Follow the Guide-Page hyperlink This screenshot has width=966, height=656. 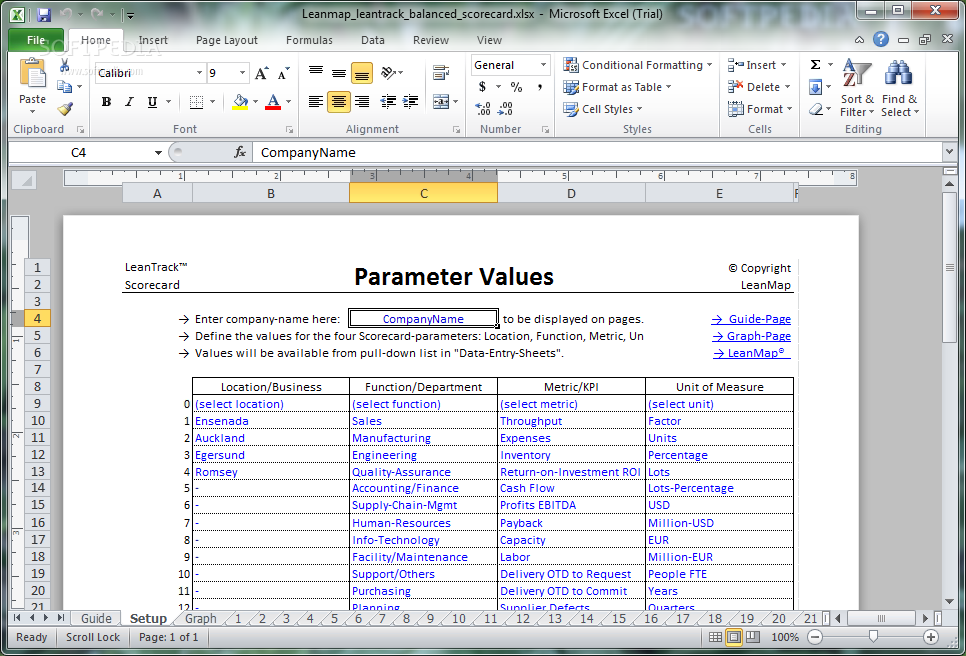(x=751, y=319)
